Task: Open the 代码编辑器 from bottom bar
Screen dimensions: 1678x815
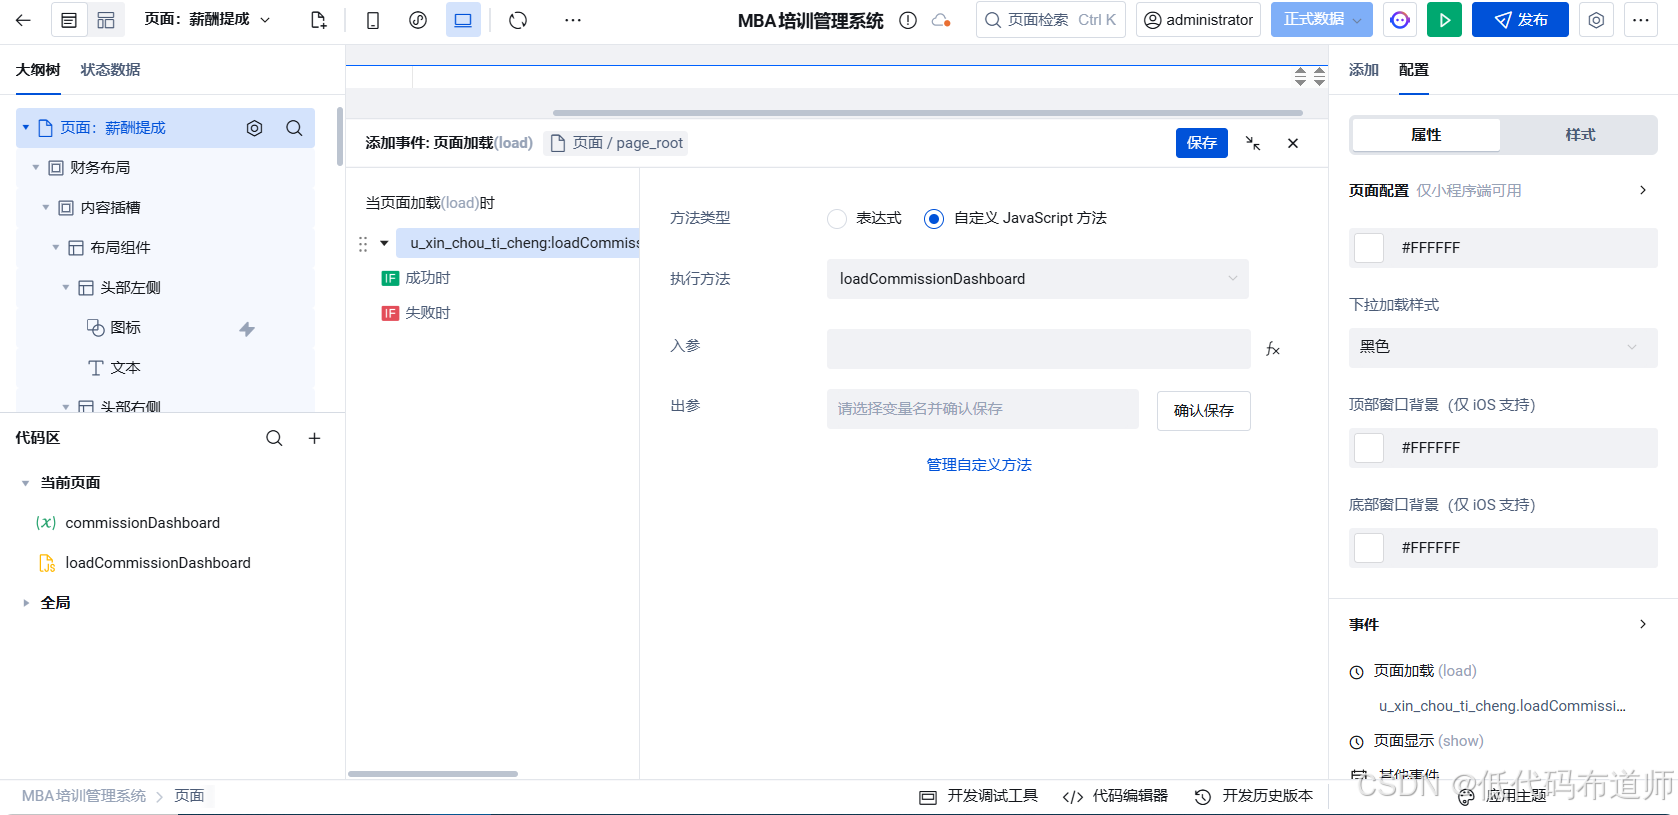Action: tap(1116, 796)
